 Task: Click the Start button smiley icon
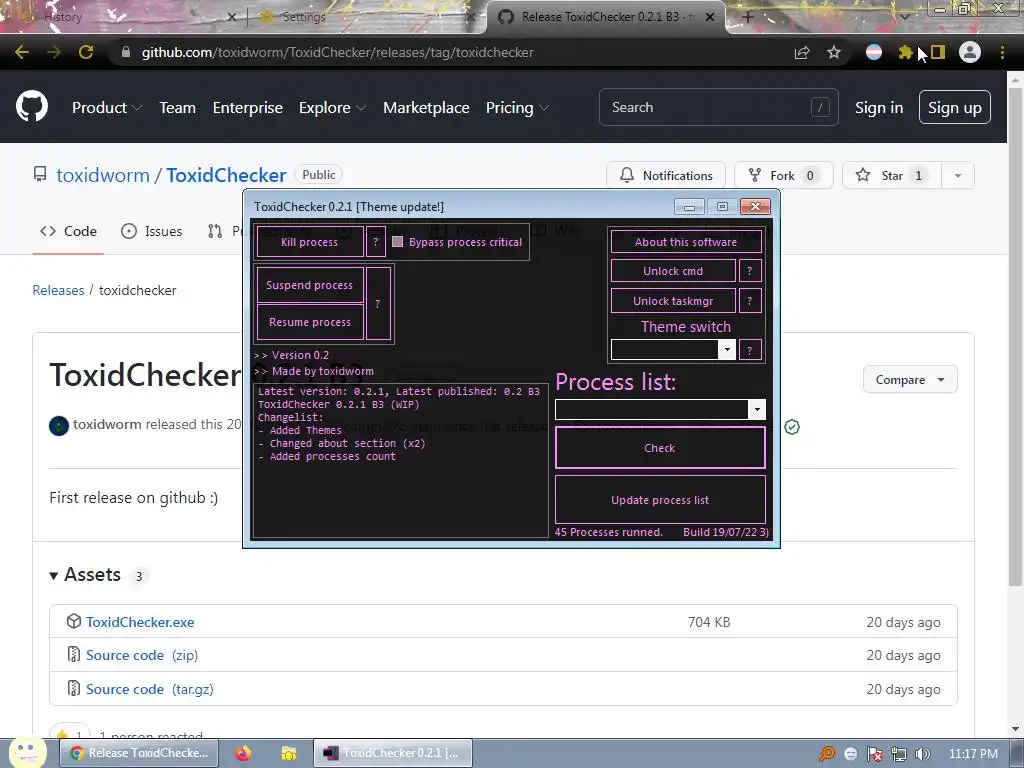click(x=27, y=752)
